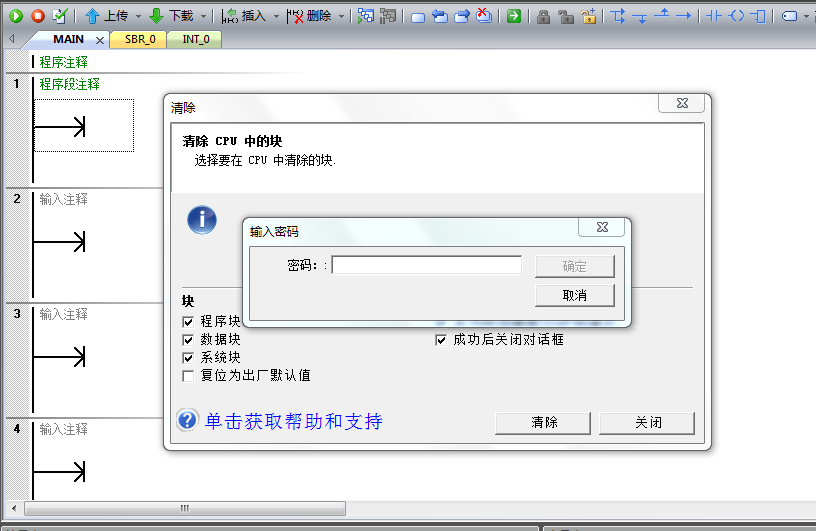Click the Compile program icon
Image resolution: width=816 pixels, height=531 pixels.
pos(60,16)
